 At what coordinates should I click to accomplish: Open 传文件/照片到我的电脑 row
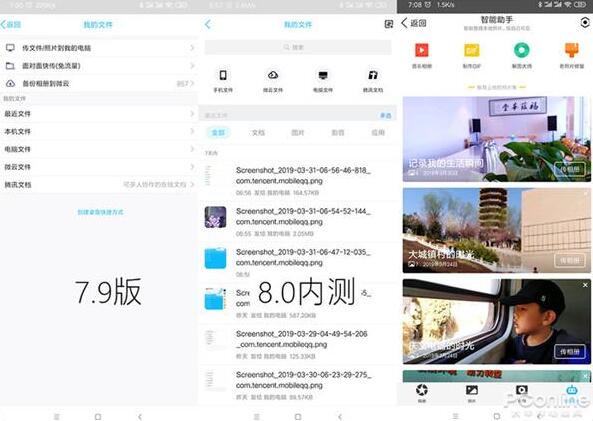98,48
